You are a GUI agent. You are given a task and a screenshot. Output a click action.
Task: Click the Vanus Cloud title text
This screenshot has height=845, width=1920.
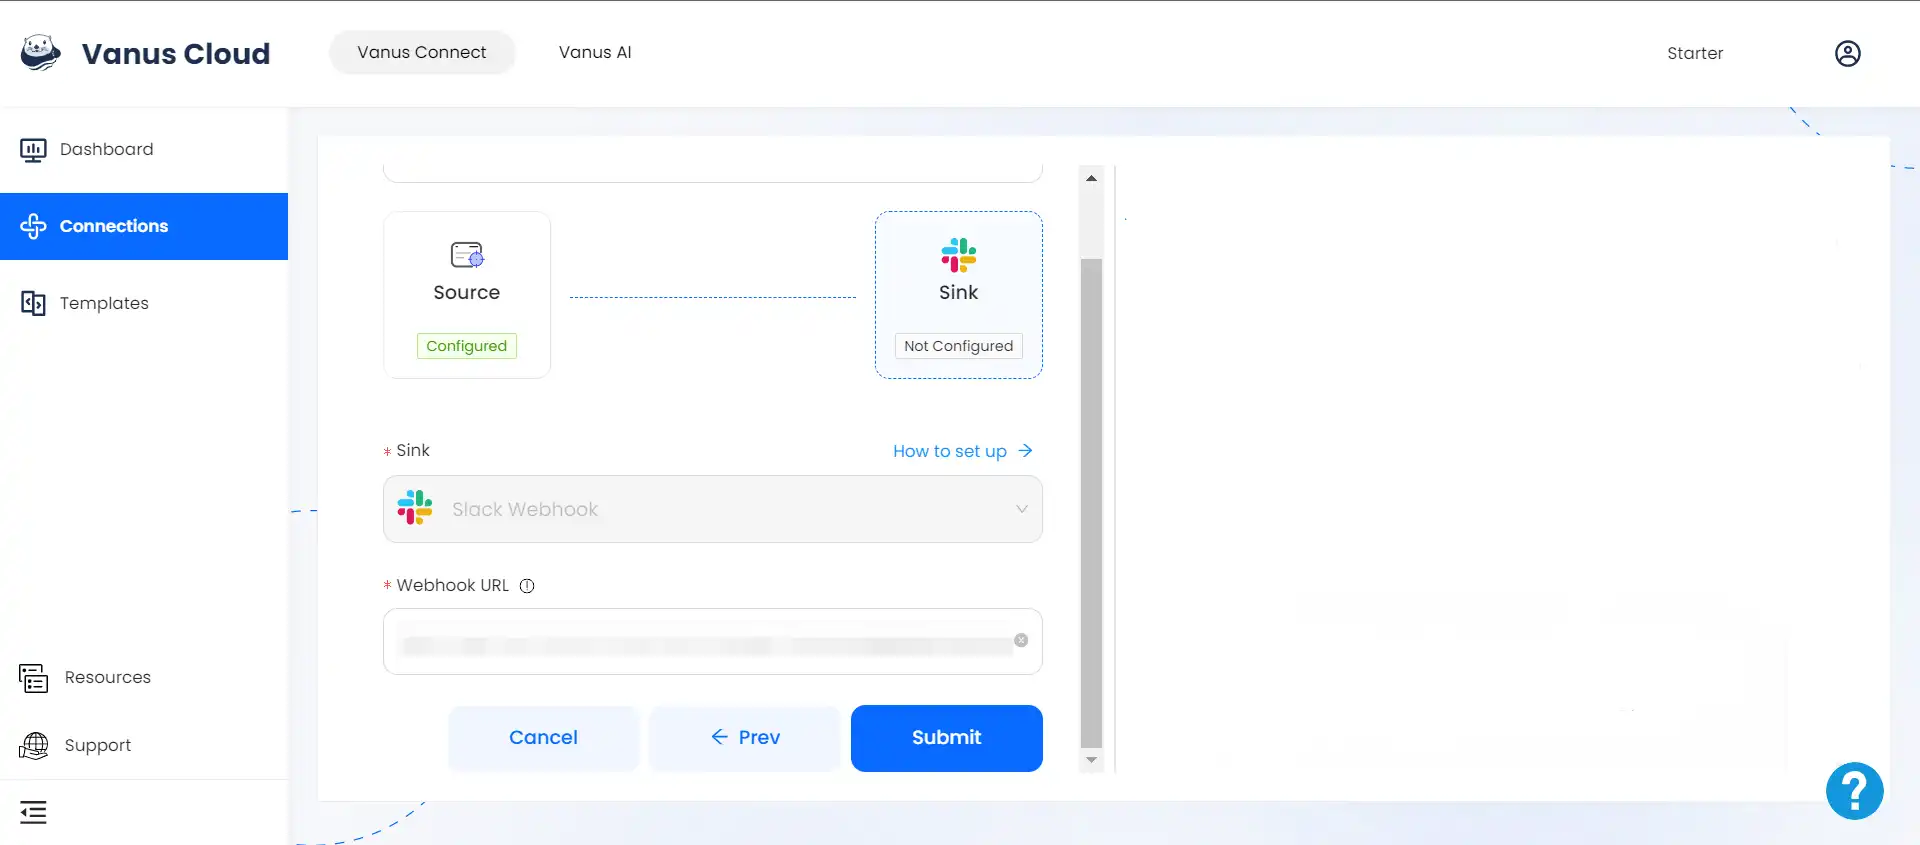pos(176,53)
